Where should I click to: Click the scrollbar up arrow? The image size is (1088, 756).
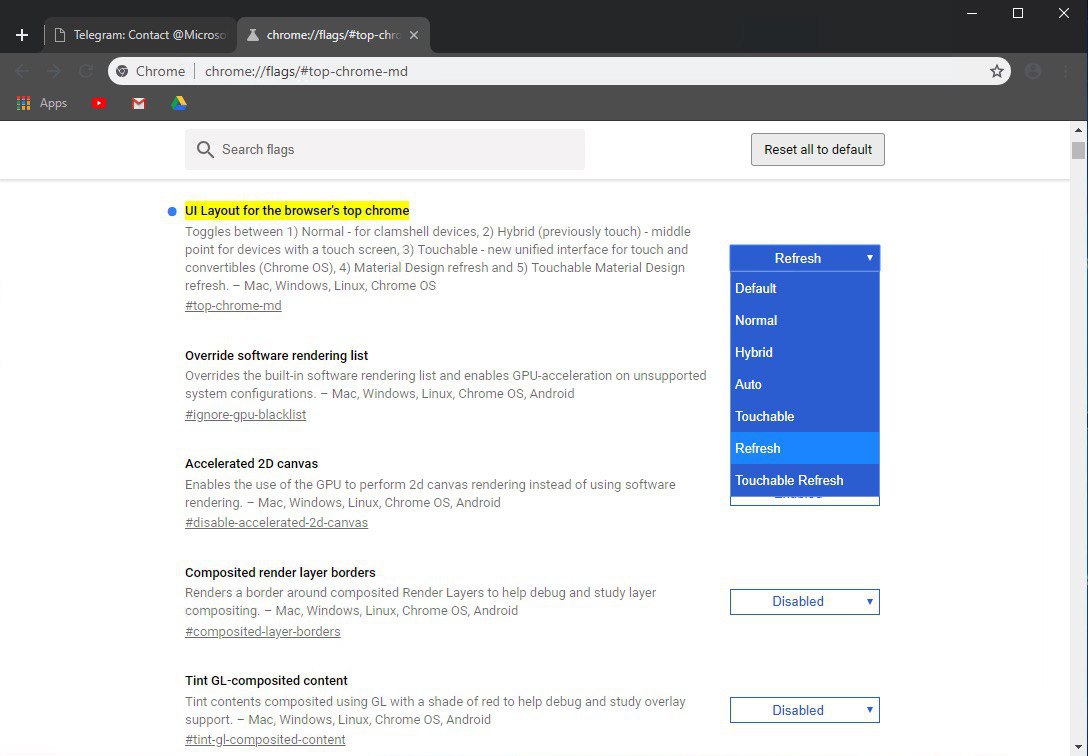click(1078, 130)
